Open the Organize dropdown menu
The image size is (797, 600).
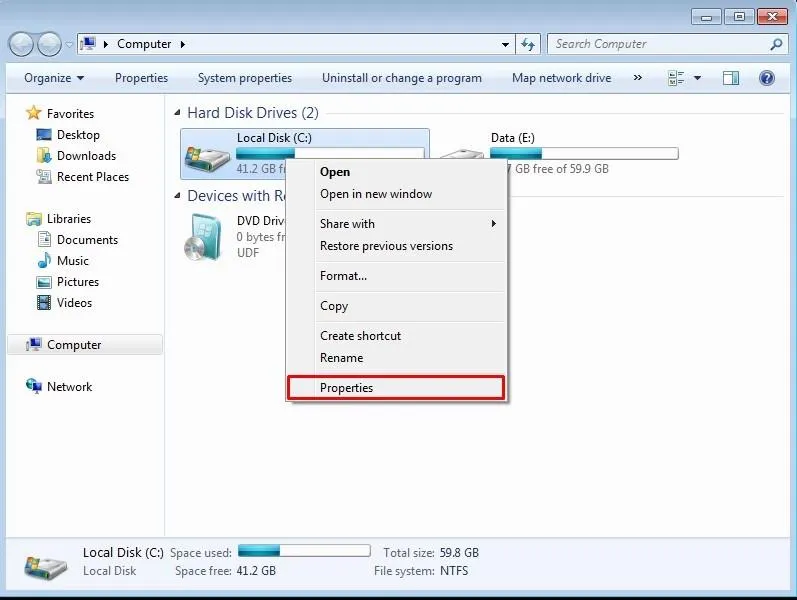click(54, 78)
